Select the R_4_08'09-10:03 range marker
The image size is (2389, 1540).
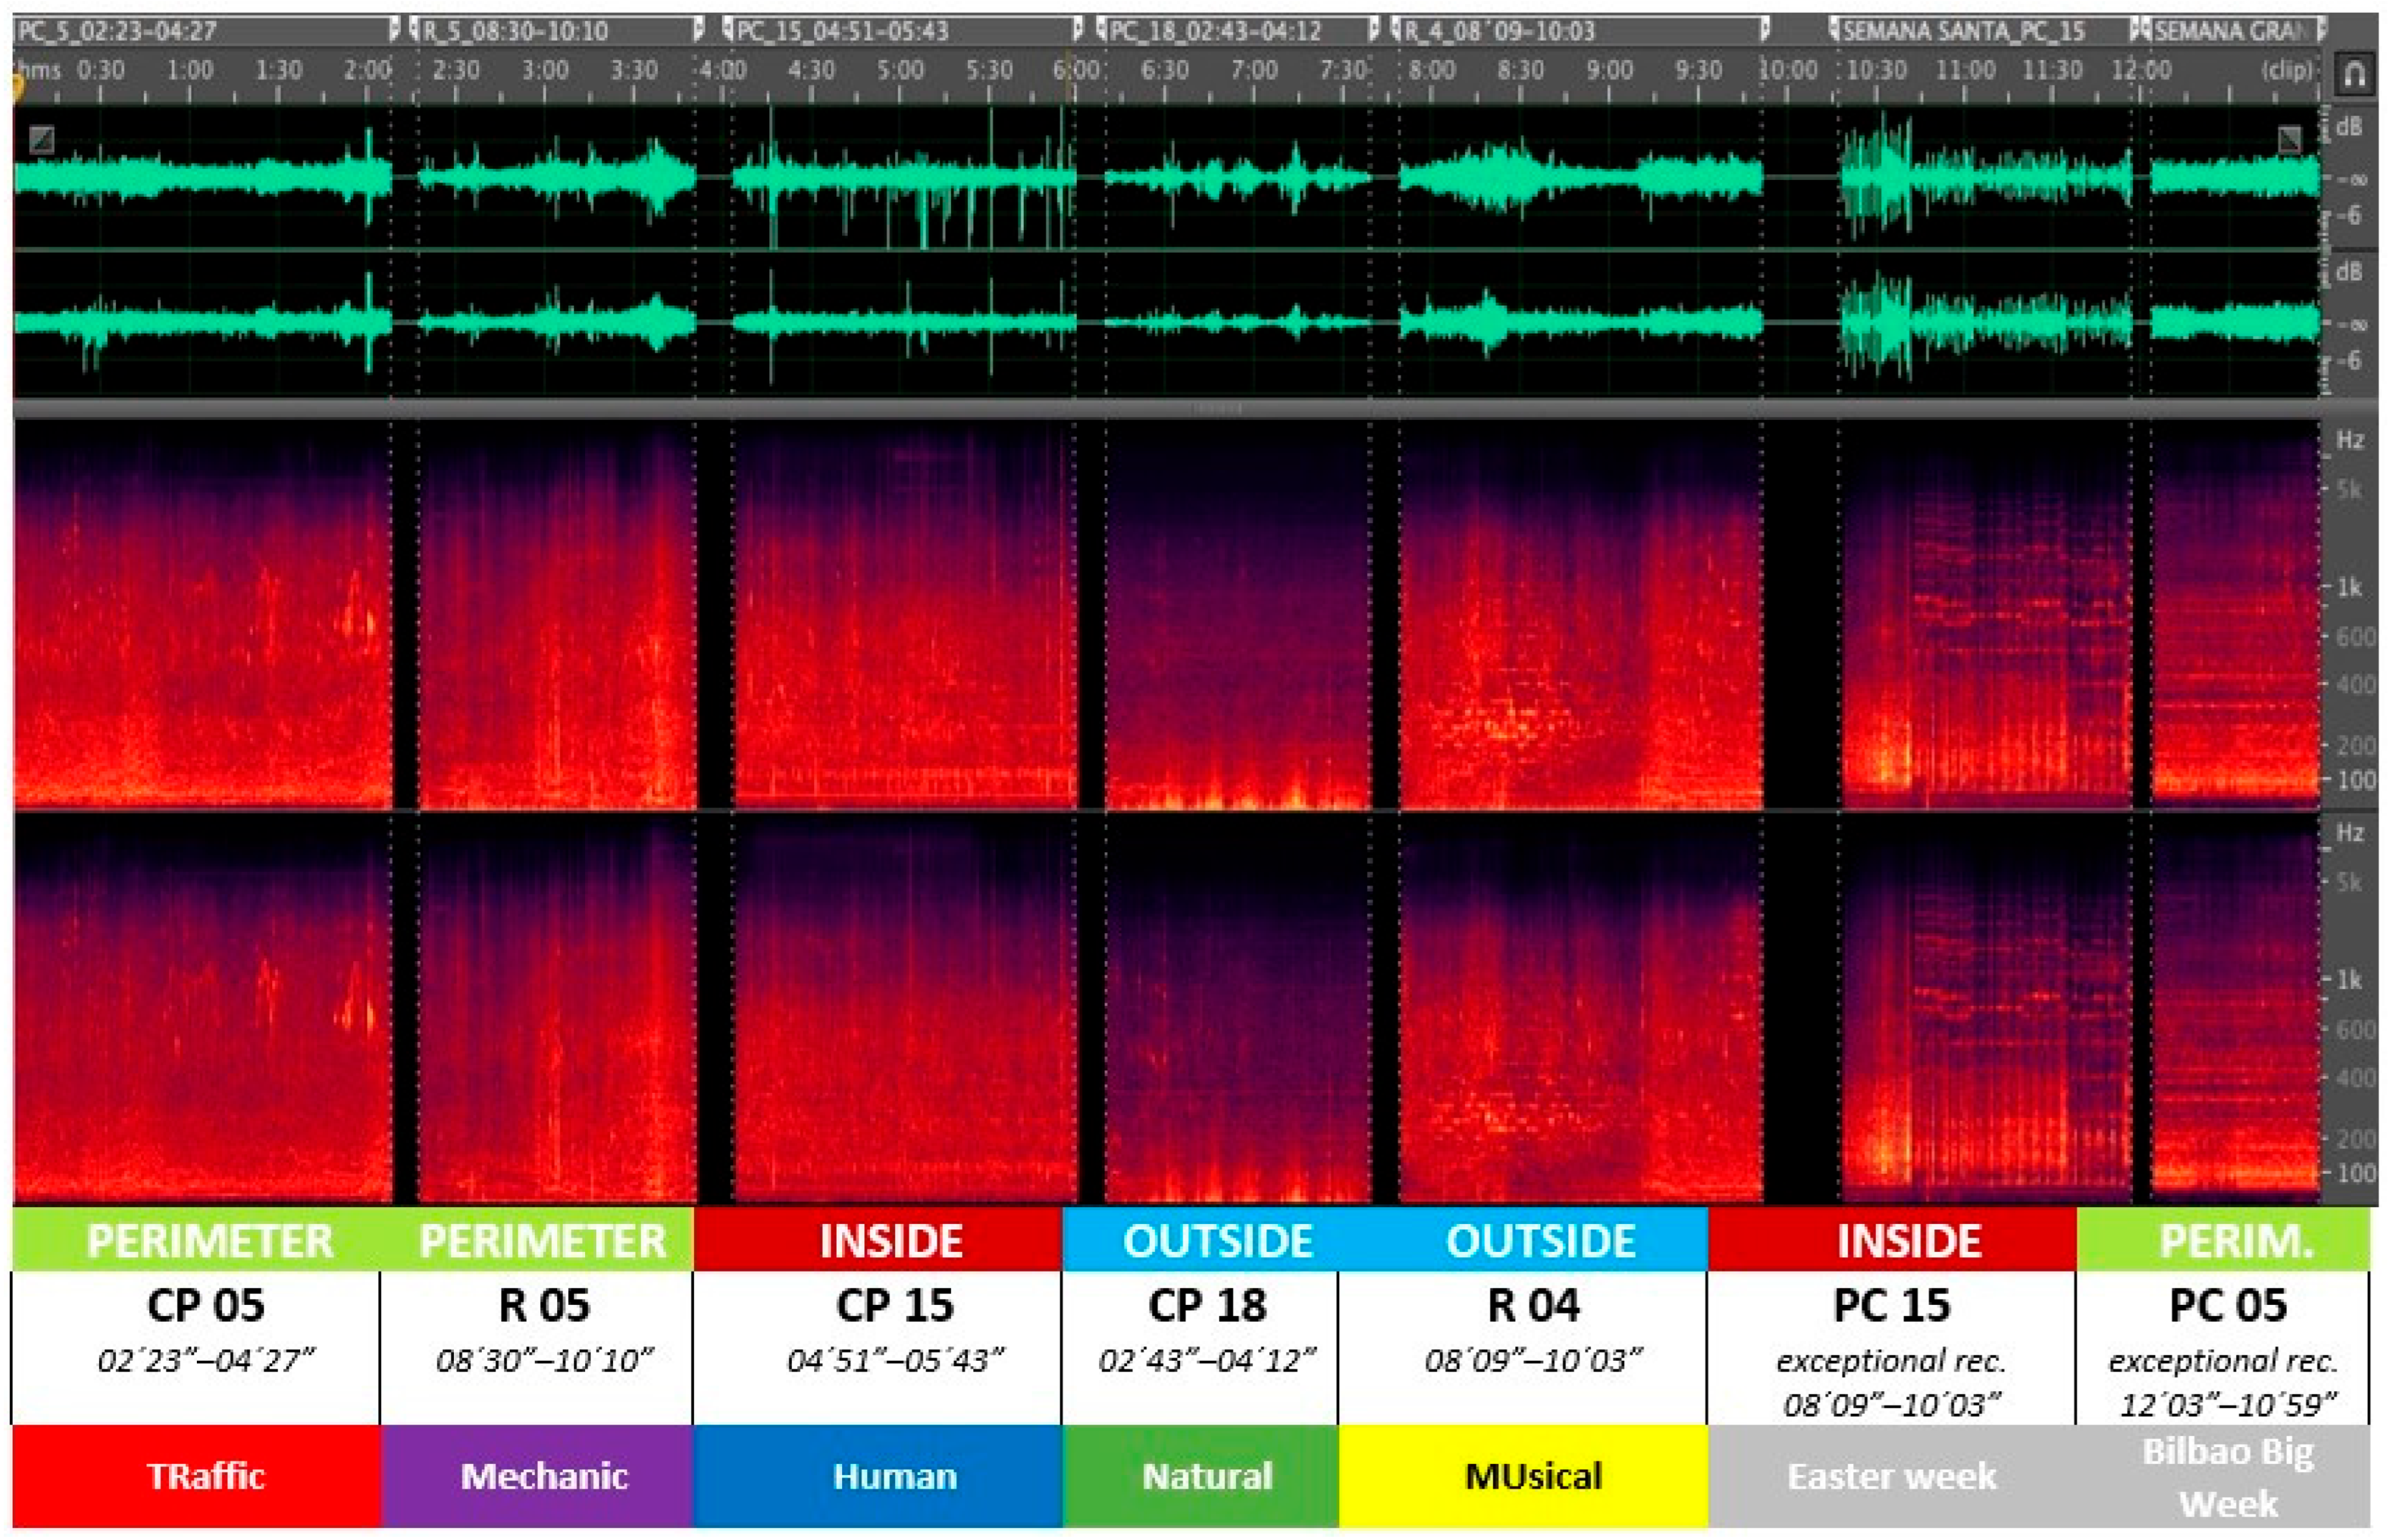(x=1581, y=30)
